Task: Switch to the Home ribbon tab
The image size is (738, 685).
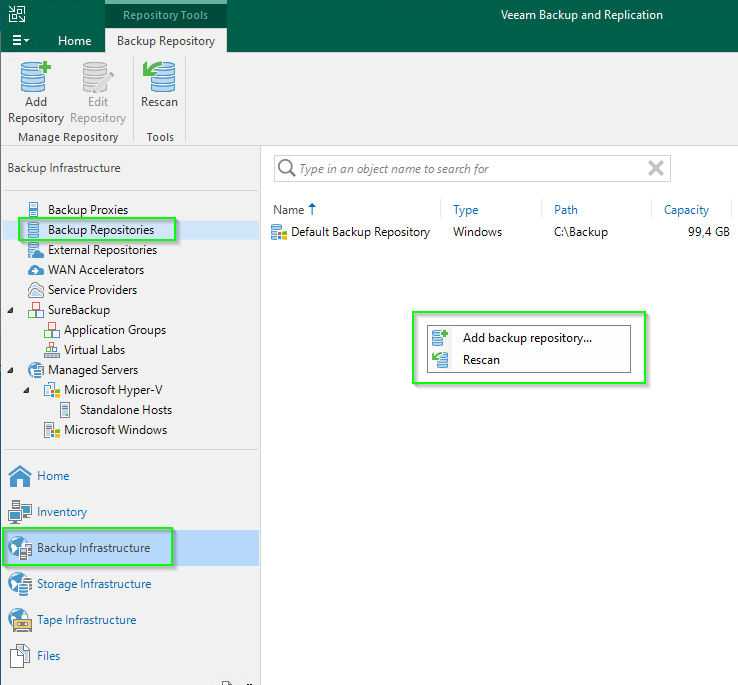Action: pyautogui.click(x=74, y=41)
